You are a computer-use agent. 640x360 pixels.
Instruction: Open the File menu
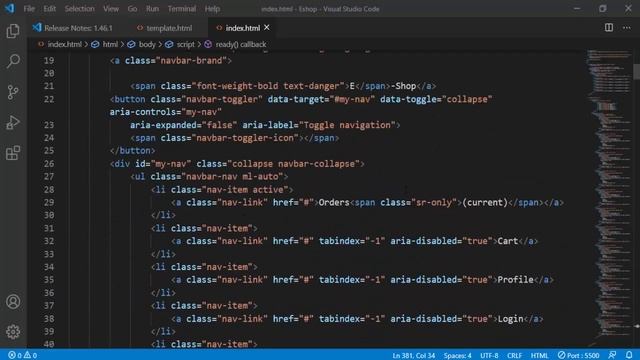pyautogui.click(x=29, y=9)
